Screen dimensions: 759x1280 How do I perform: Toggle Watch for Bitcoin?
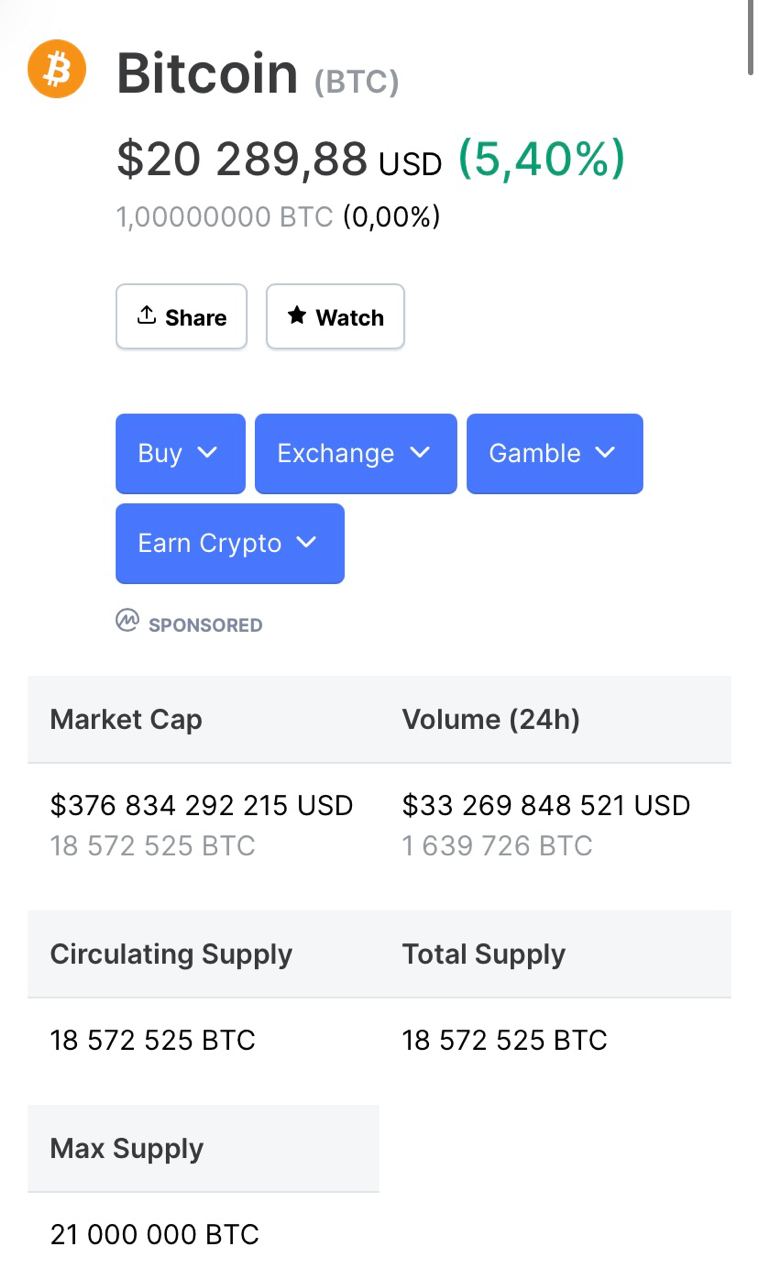click(x=335, y=317)
